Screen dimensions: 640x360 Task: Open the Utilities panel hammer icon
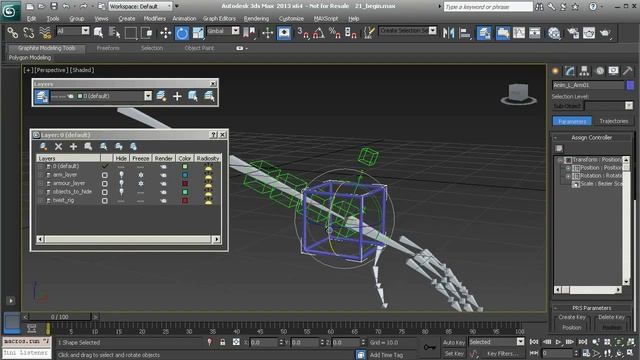point(628,71)
